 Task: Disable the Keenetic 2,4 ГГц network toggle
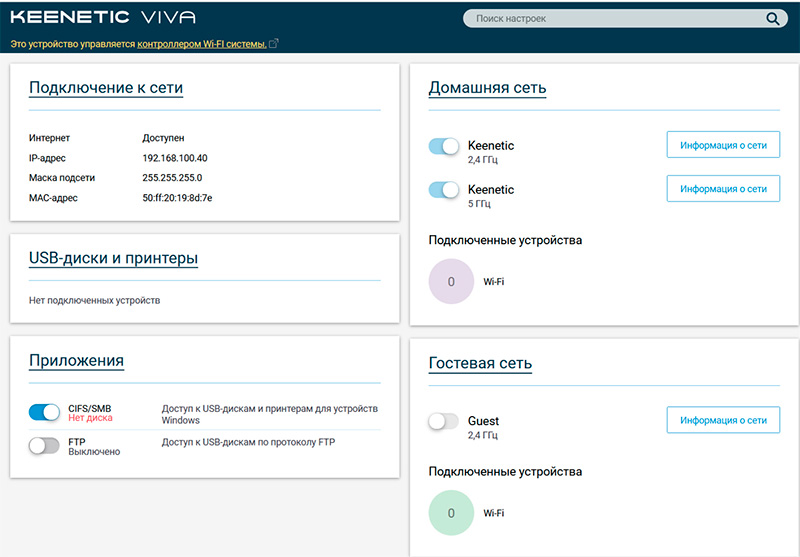[x=443, y=146]
